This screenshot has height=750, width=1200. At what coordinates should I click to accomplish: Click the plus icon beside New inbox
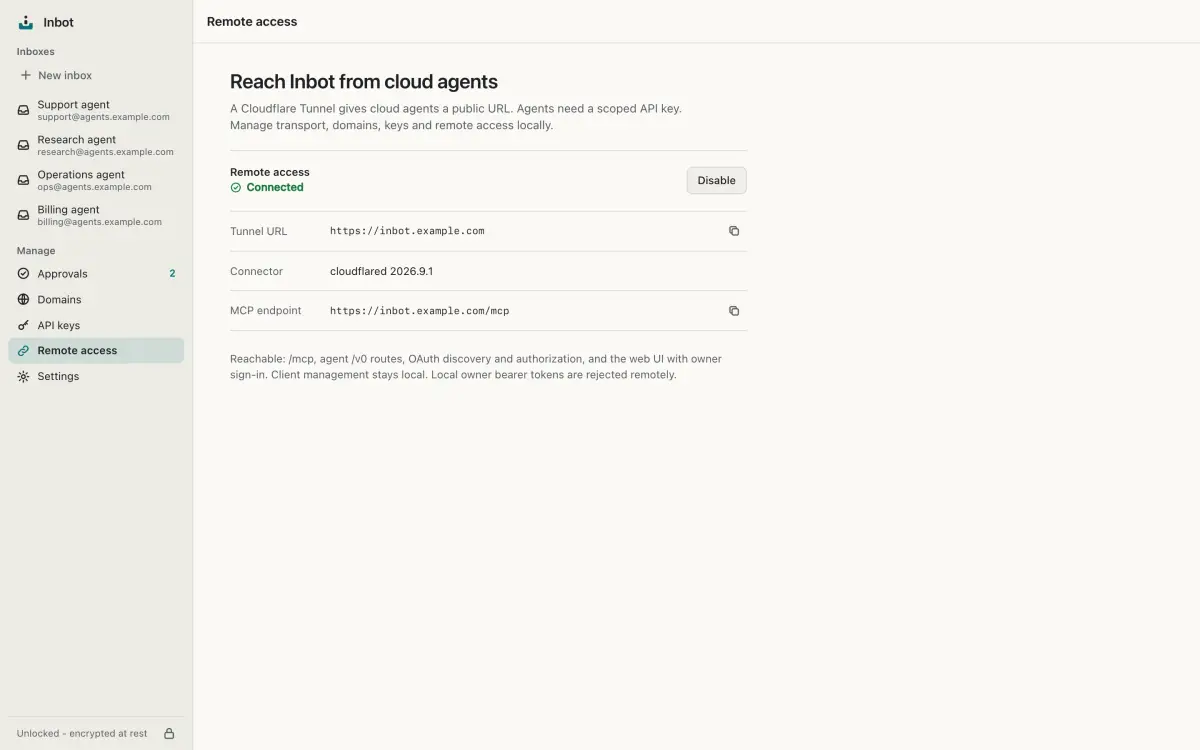tap(25, 75)
